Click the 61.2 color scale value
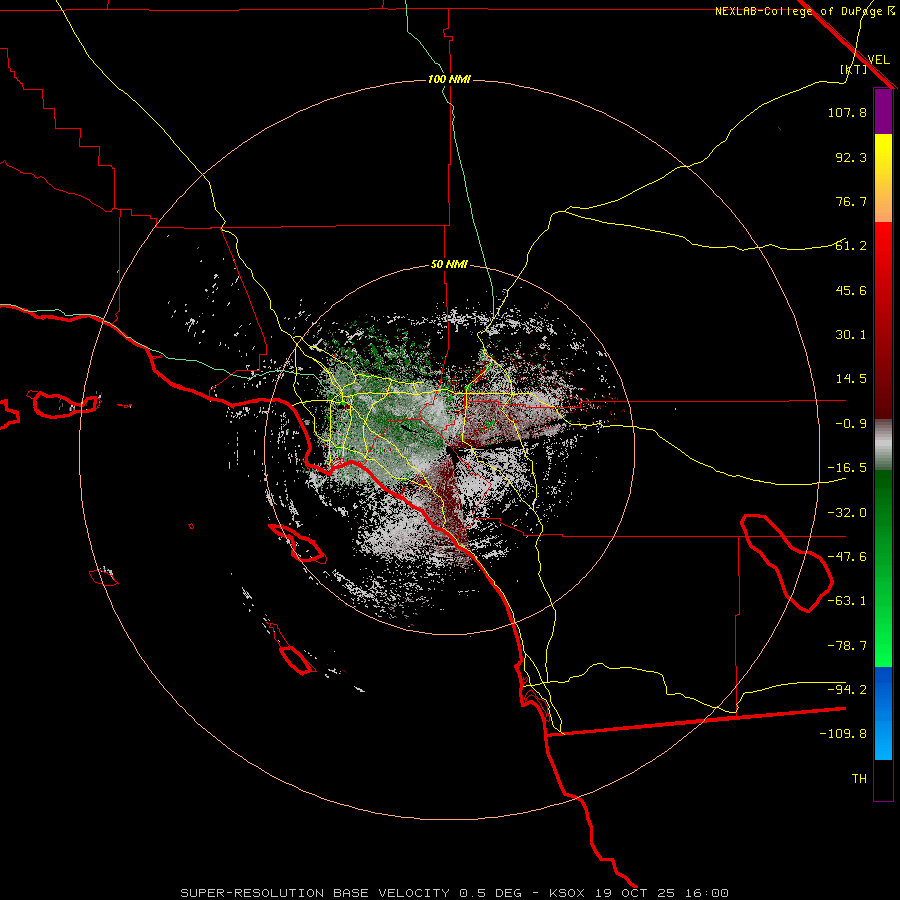Image resolution: width=900 pixels, height=900 pixels. tap(851, 246)
